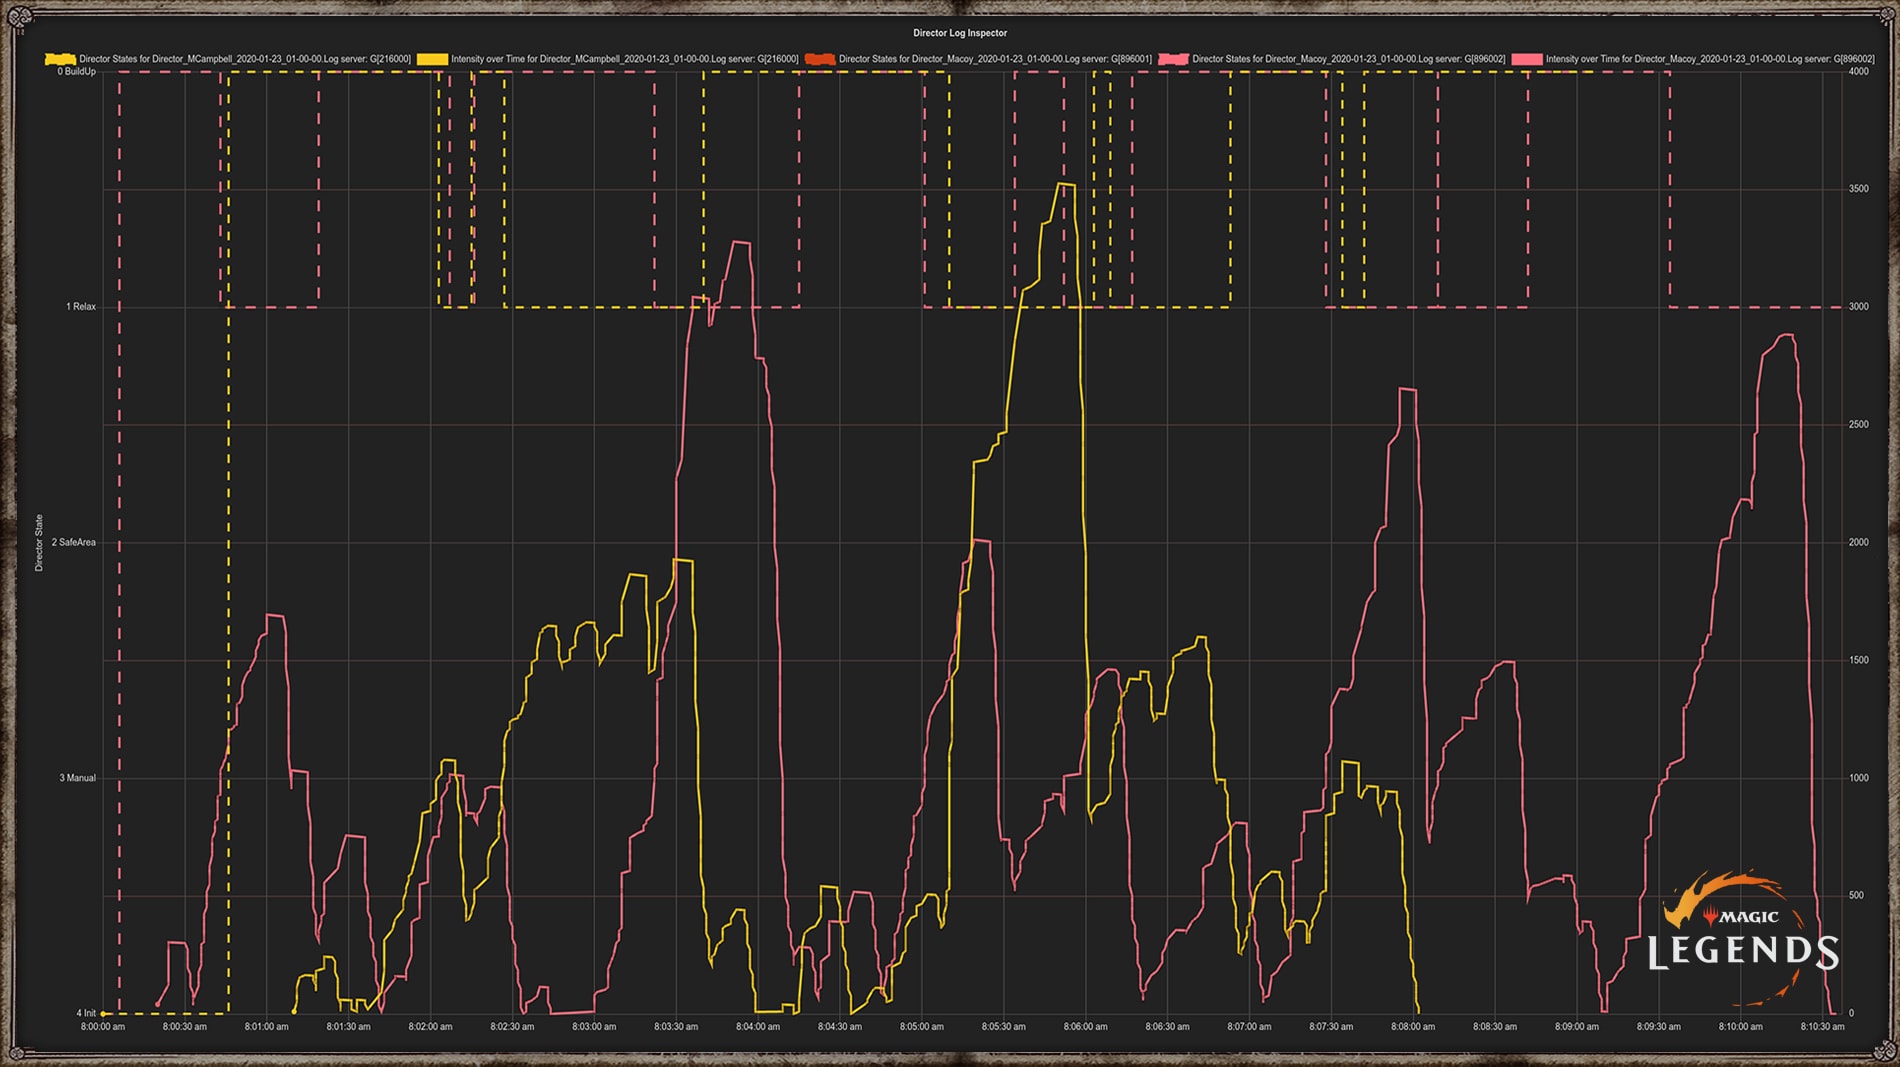The width and height of the screenshot is (1900, 1067).
Task: Click the 8:08:30 am time tick label
Action: click(x=1495, y=1027)
